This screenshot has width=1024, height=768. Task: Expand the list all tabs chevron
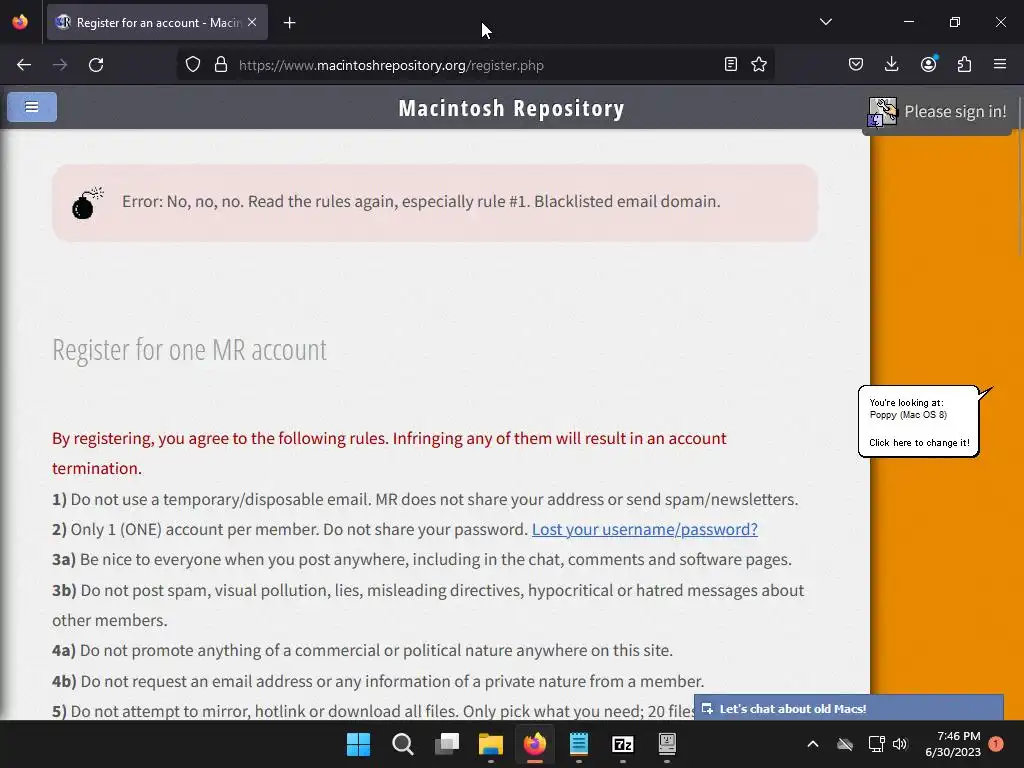[825, 22]
